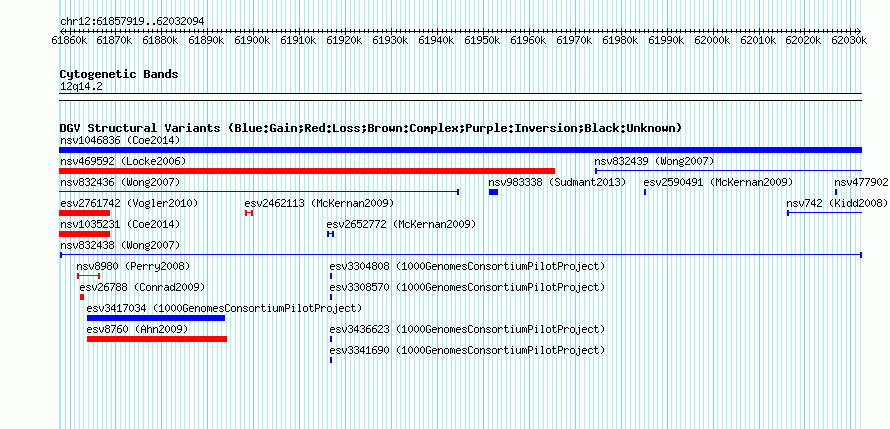Click the 62030k ruler tick label
Viewport: 890px width, 429px height.
click(x=850, y=40)
